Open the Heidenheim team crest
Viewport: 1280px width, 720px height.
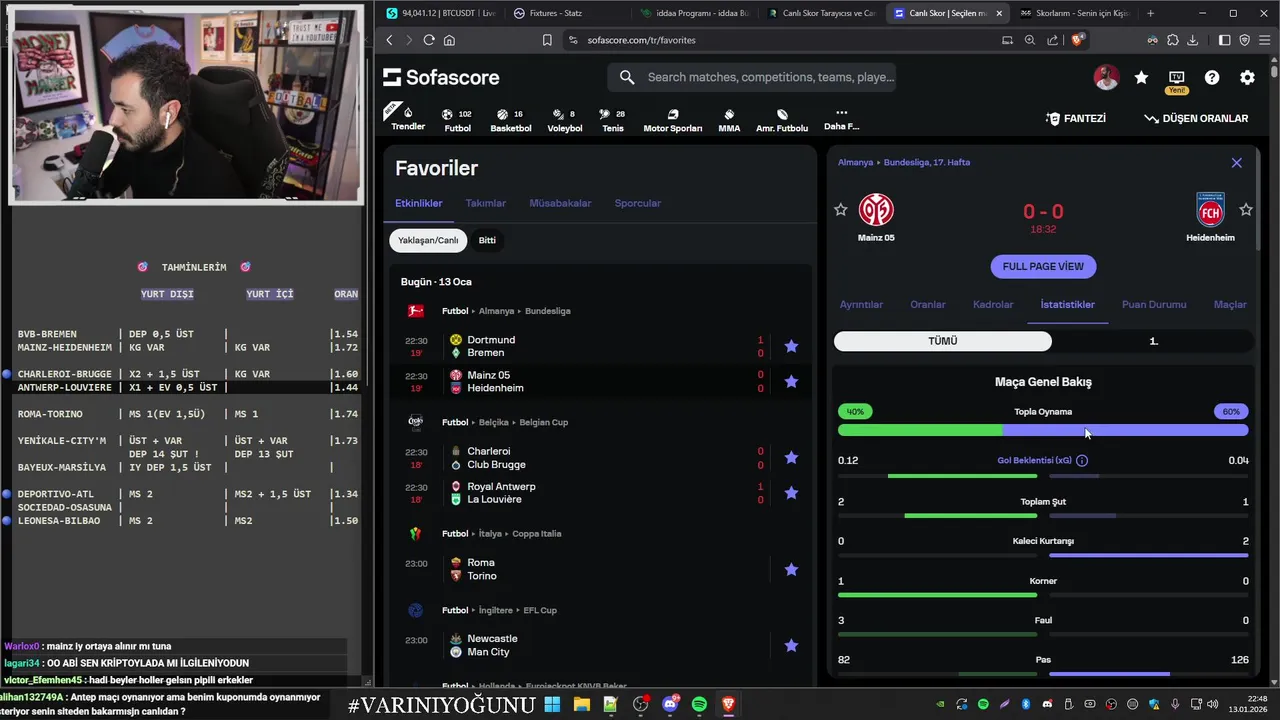1210,209
